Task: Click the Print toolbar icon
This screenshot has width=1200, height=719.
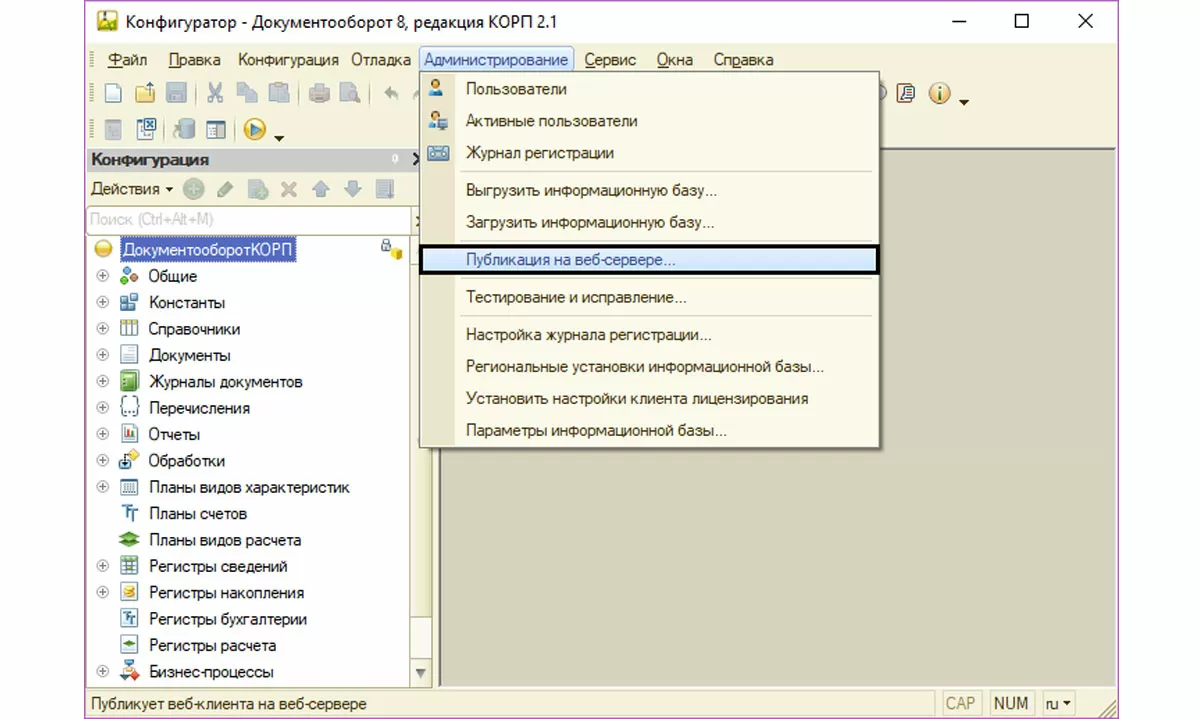Action: (x=319, y=93)
